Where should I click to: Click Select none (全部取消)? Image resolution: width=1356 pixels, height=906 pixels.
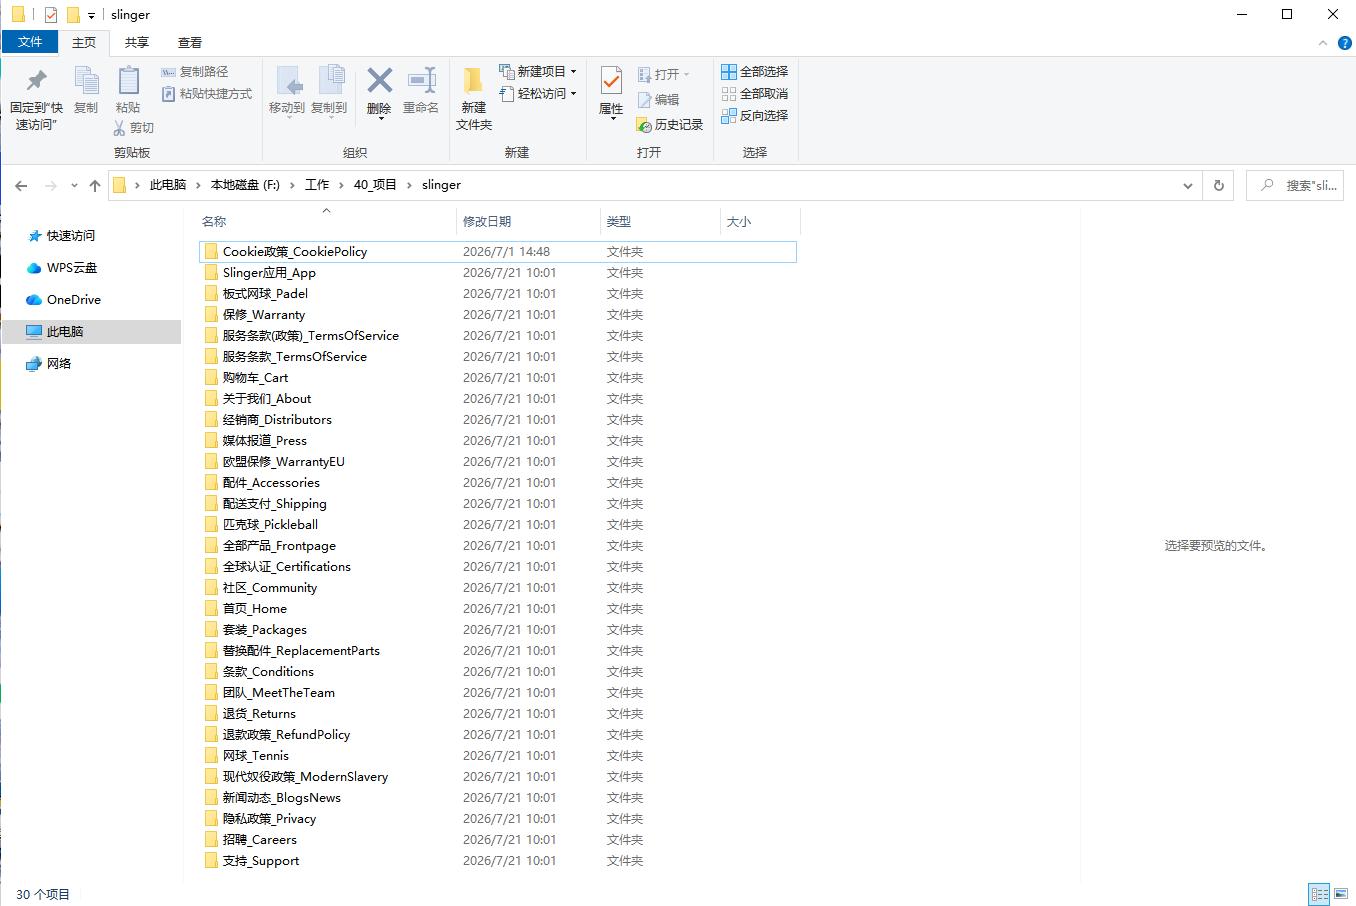click(755, 94)
